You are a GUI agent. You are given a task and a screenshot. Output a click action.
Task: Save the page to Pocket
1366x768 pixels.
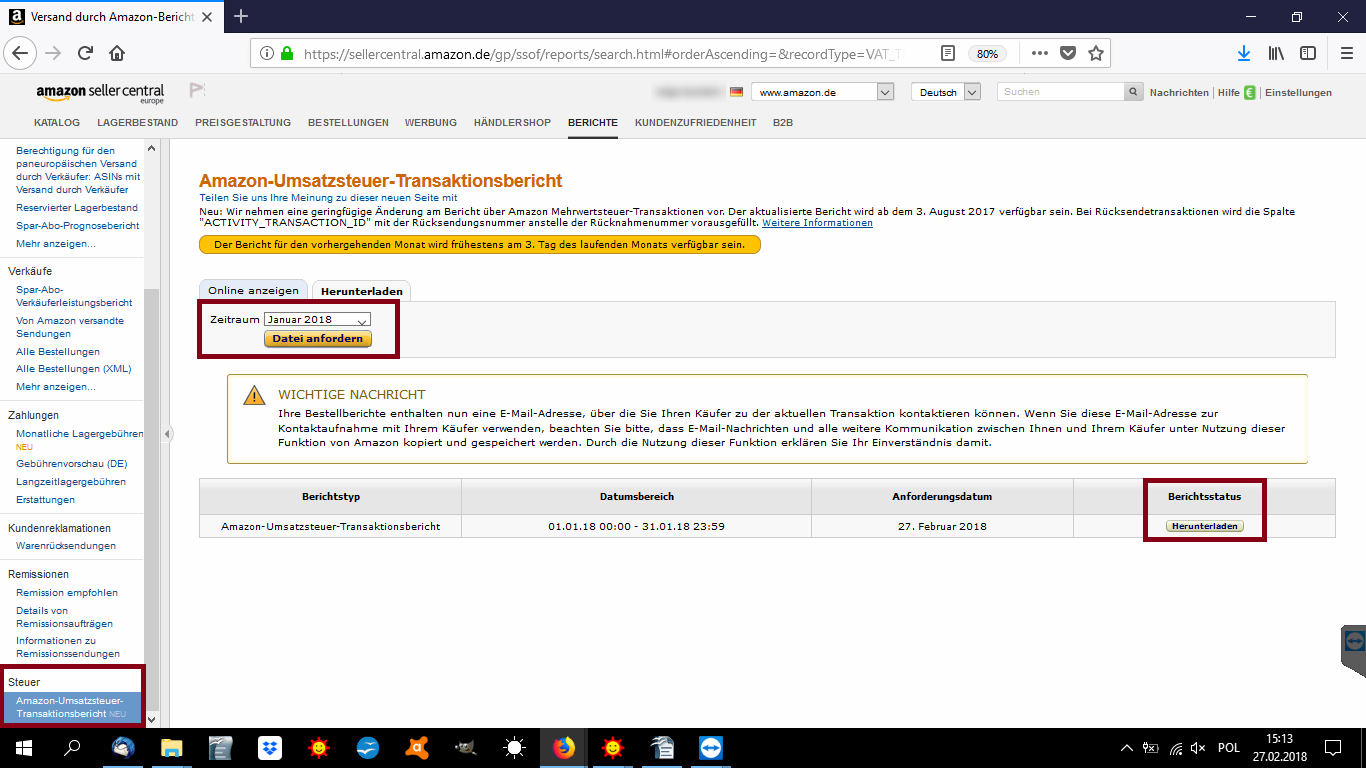point(1068,53)
